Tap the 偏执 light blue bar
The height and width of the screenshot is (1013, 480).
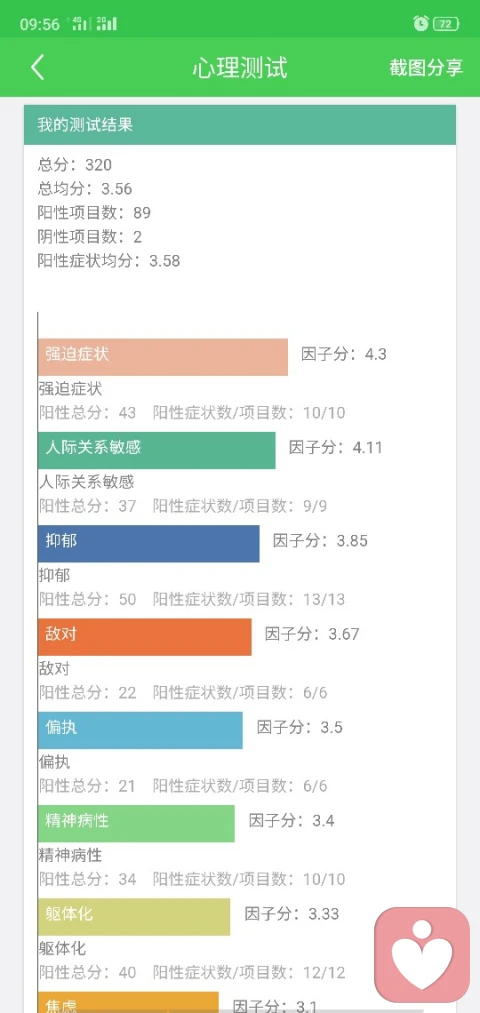140,730
